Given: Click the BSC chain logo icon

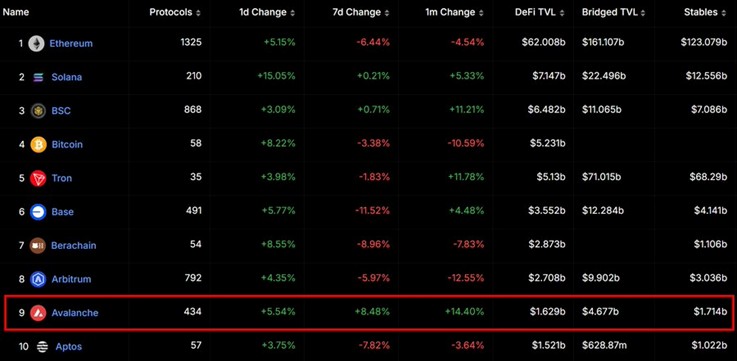Looking at the screenshot, I should pos(38,111).
